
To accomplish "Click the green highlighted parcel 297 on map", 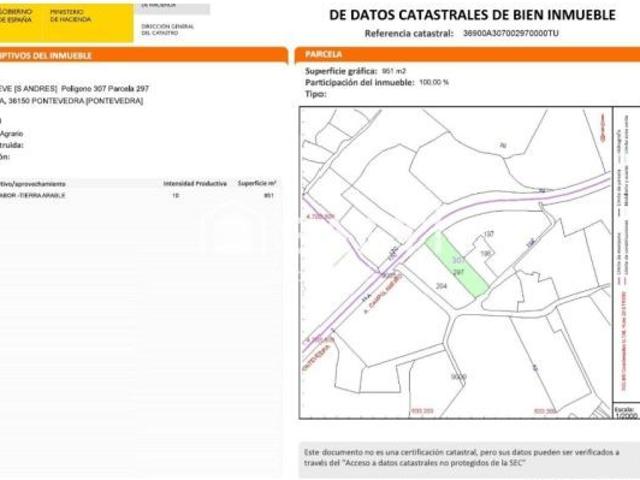I will point(457,265).
